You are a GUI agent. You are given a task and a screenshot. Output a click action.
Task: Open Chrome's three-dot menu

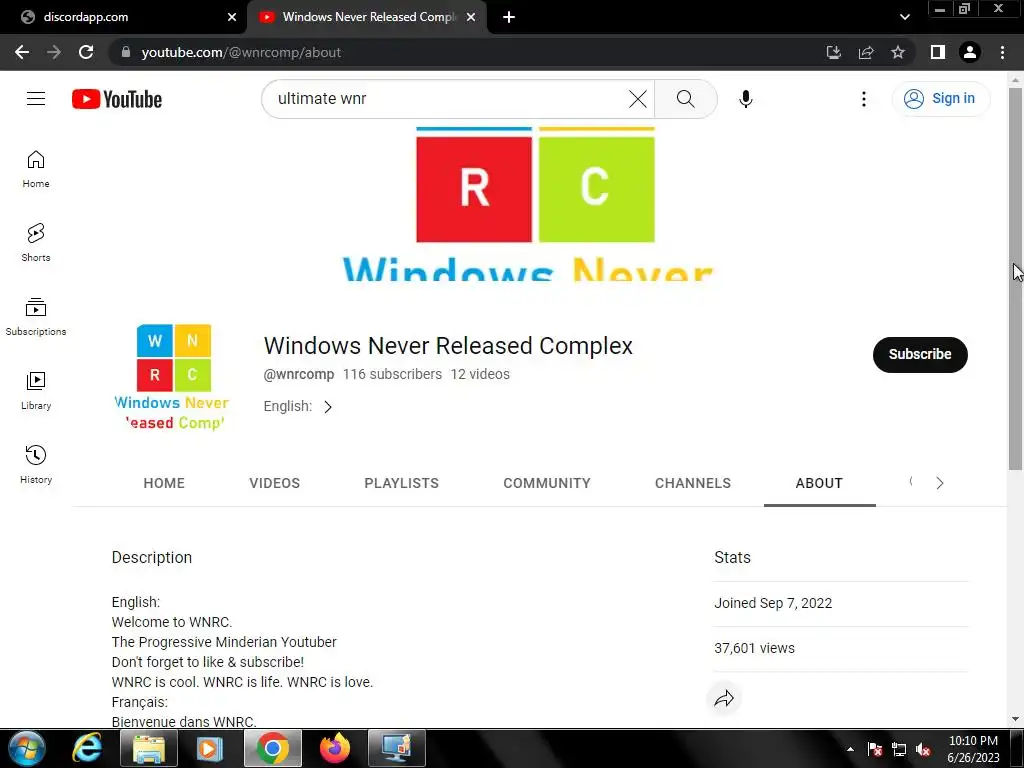coord(1002,52)
